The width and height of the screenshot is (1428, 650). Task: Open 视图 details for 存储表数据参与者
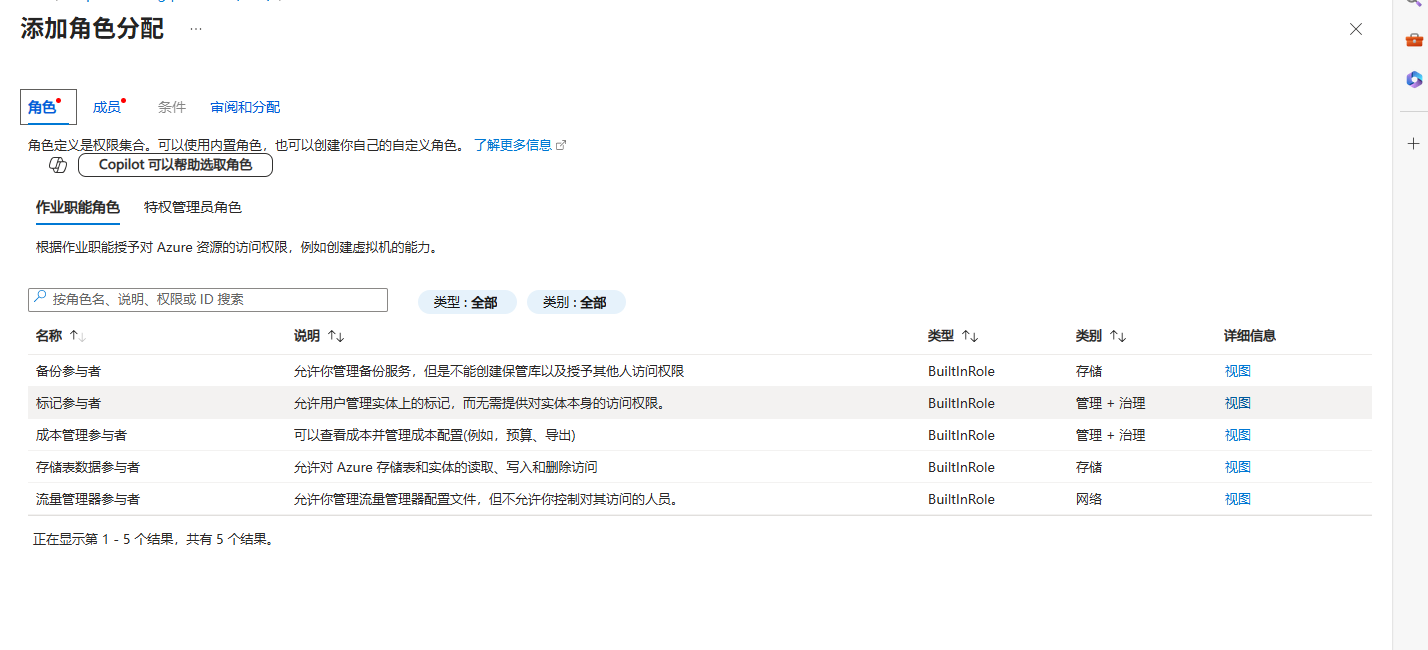pyautogui.click(x=1238, y=467)
